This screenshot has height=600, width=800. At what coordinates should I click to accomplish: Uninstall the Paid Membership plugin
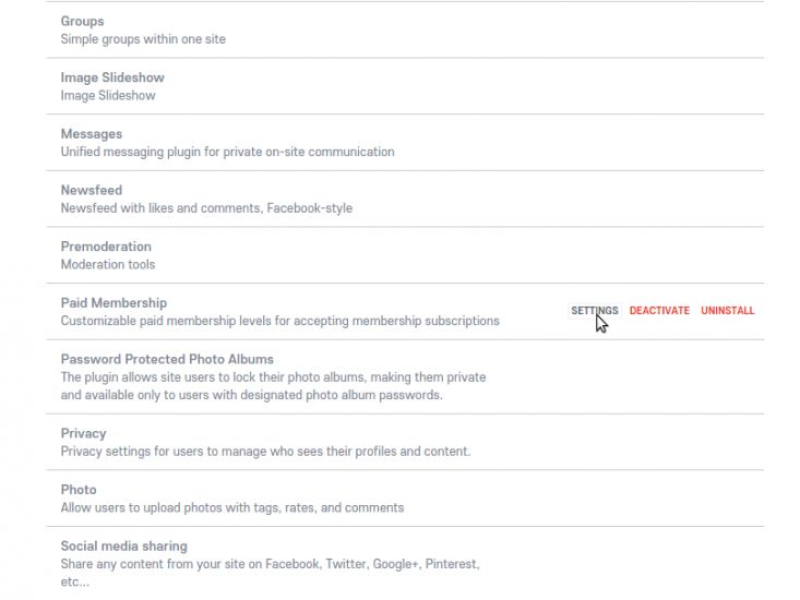point(727,311)
